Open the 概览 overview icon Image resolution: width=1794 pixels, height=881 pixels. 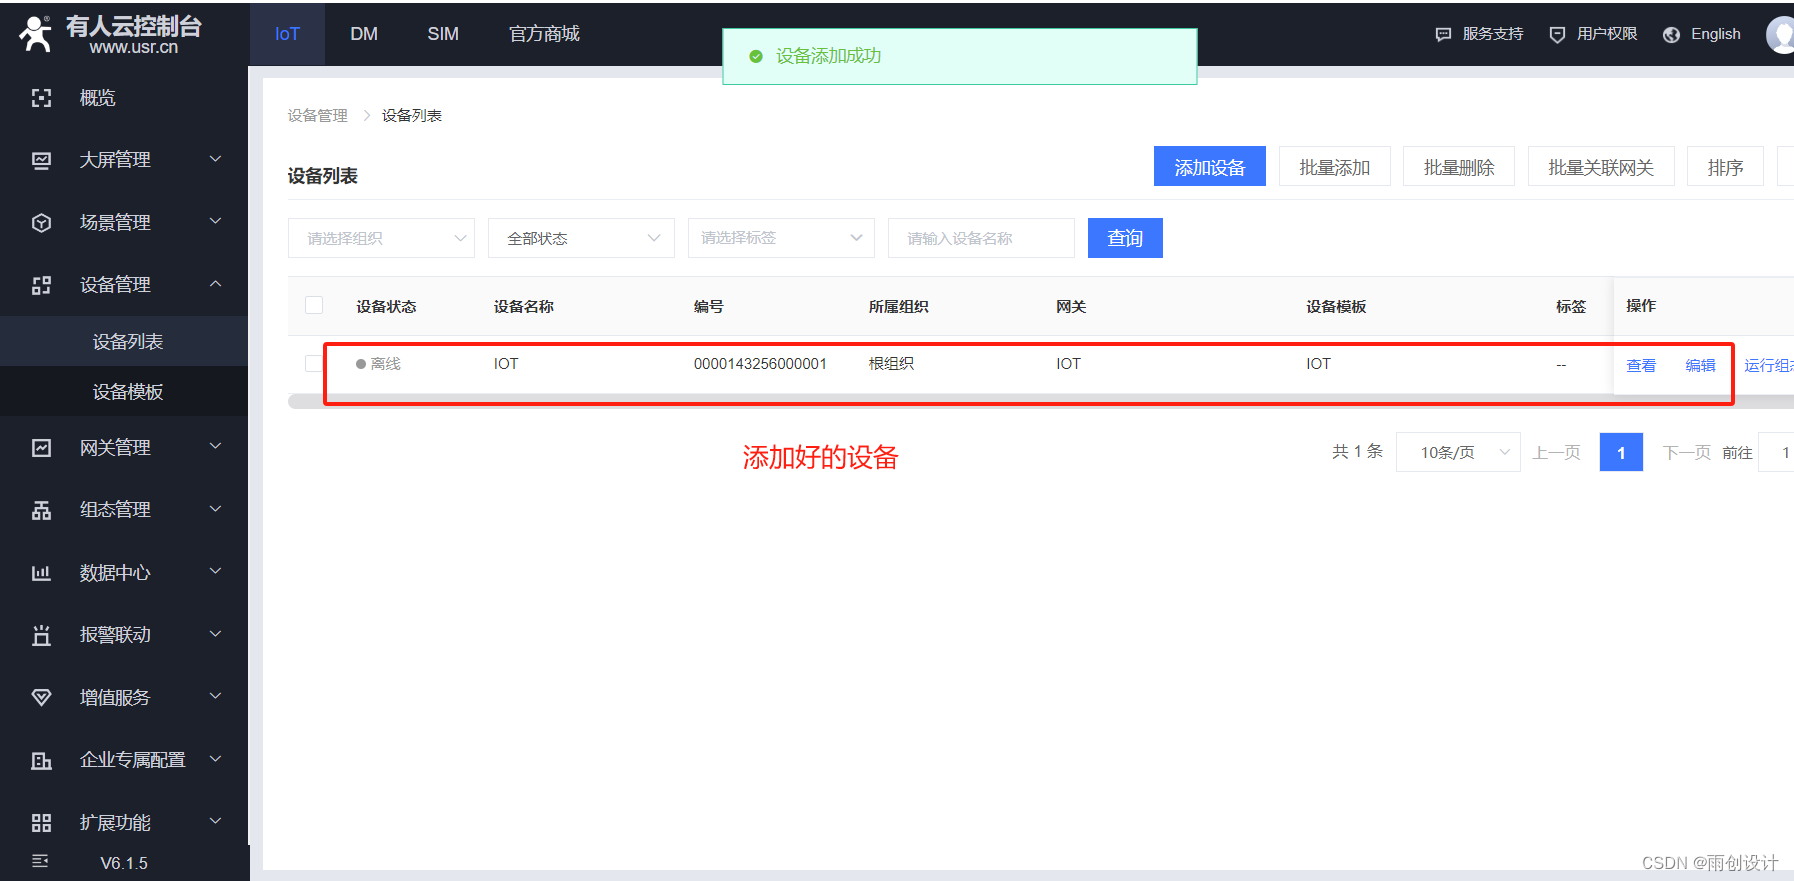[41, 98]
